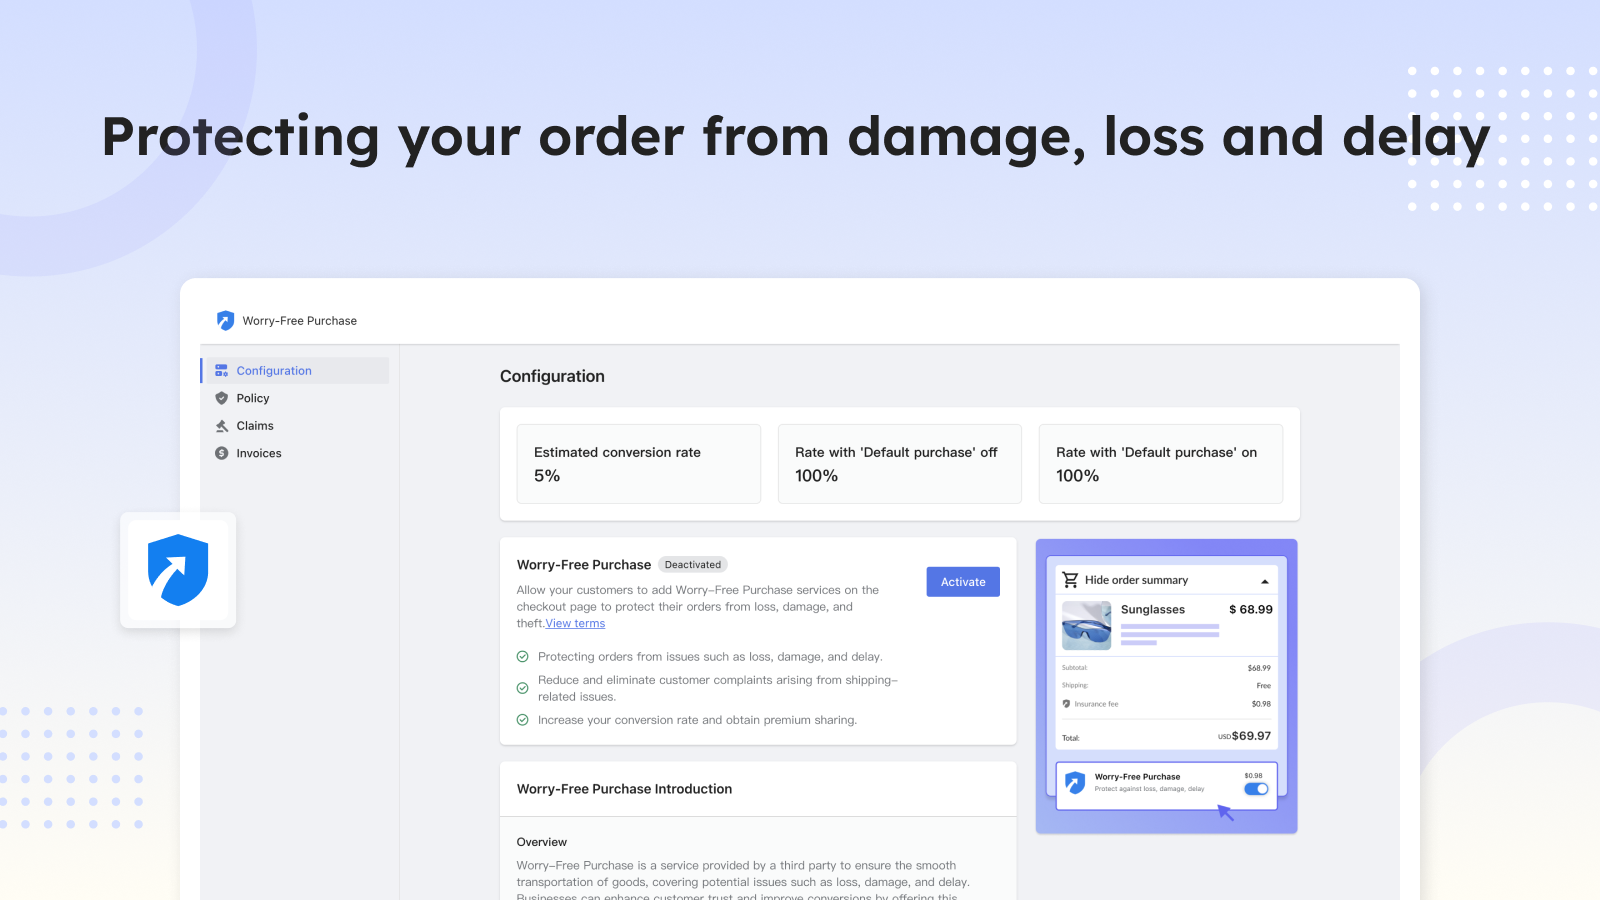Click the Deactivated status badge
Viewport: 1600px width, 900px height.
click(692, 565)
